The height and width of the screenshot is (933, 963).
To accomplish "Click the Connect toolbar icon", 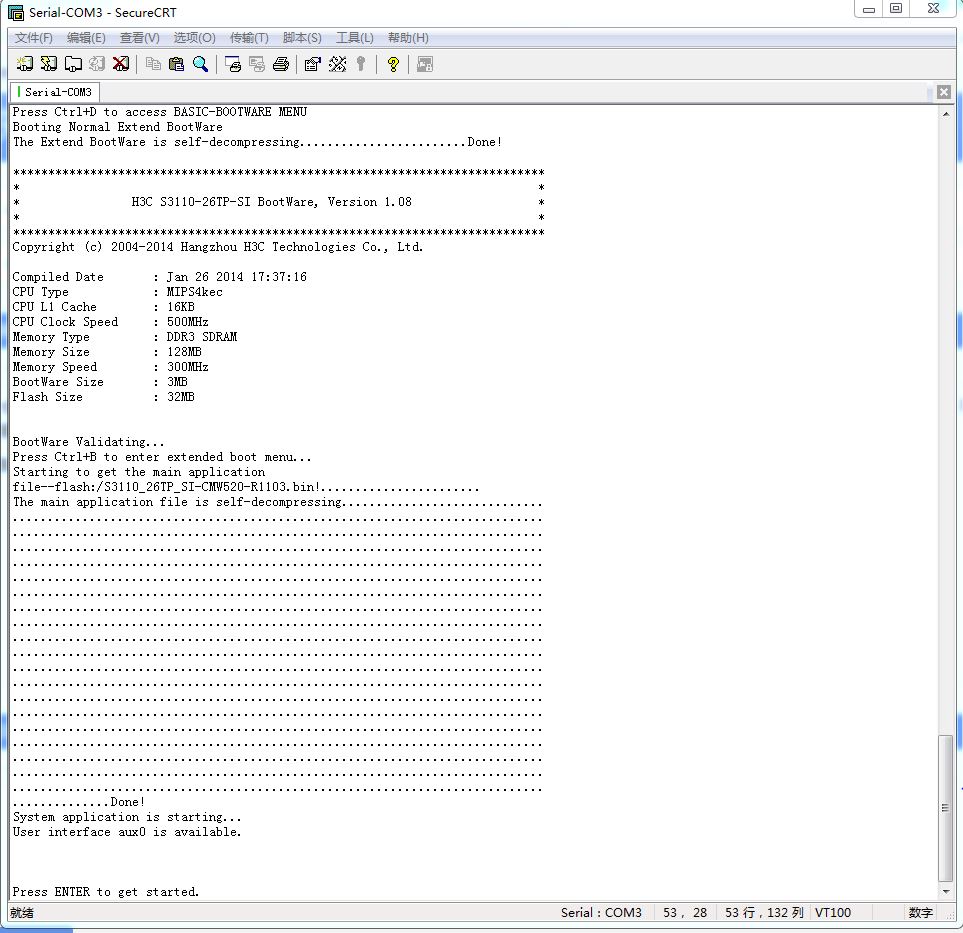I will tap(25, 63).
